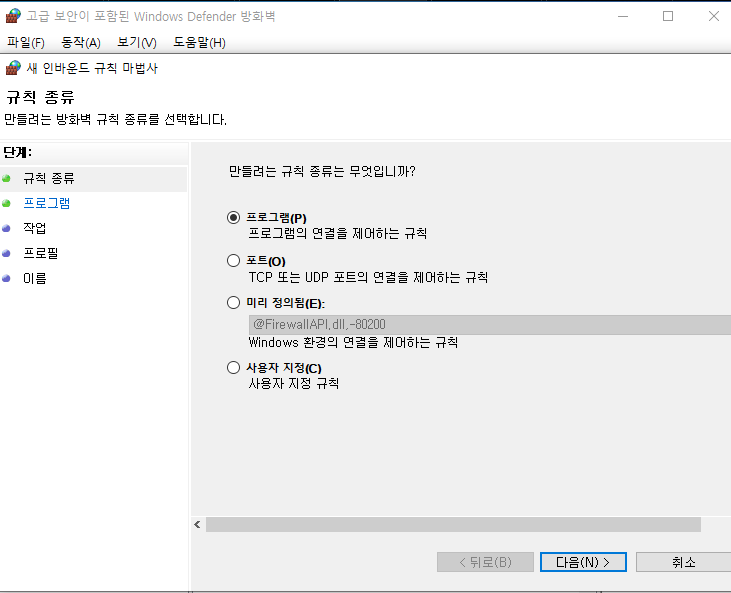Click the blue bullet next to 프로필

coord(6,253)
